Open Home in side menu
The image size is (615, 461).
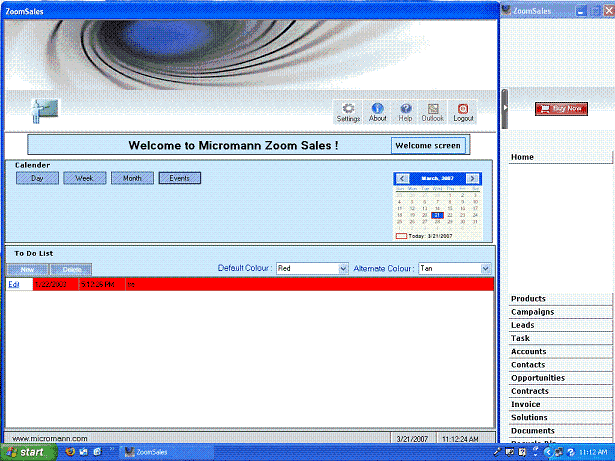tap(560, 157)
